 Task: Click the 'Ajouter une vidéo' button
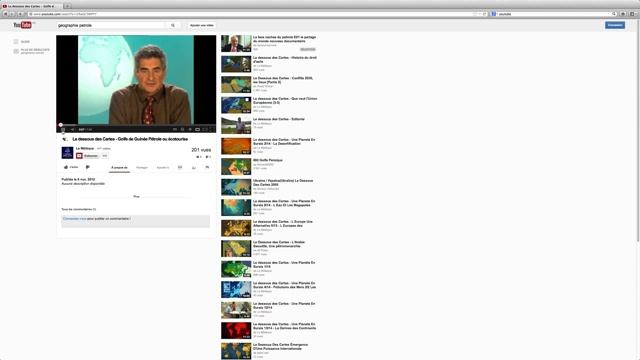pos(202,25)
